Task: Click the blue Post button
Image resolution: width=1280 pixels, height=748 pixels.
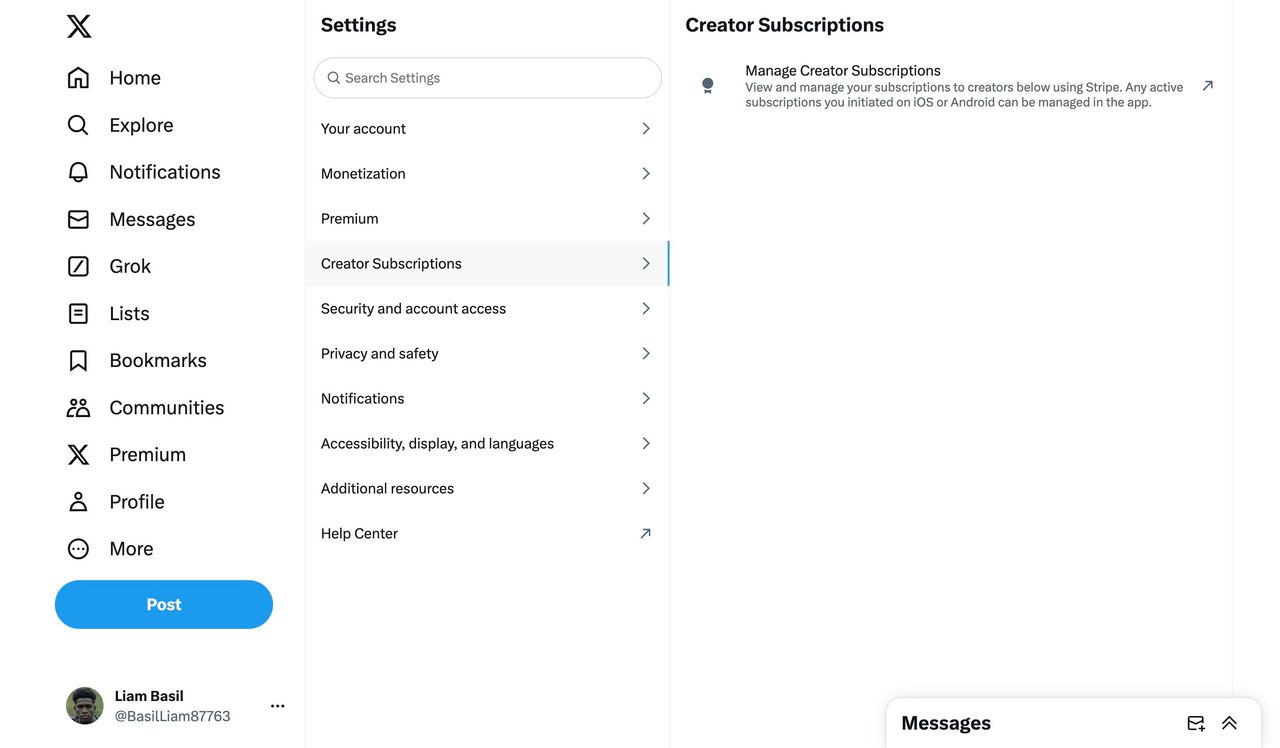Action: pos(164,605)
